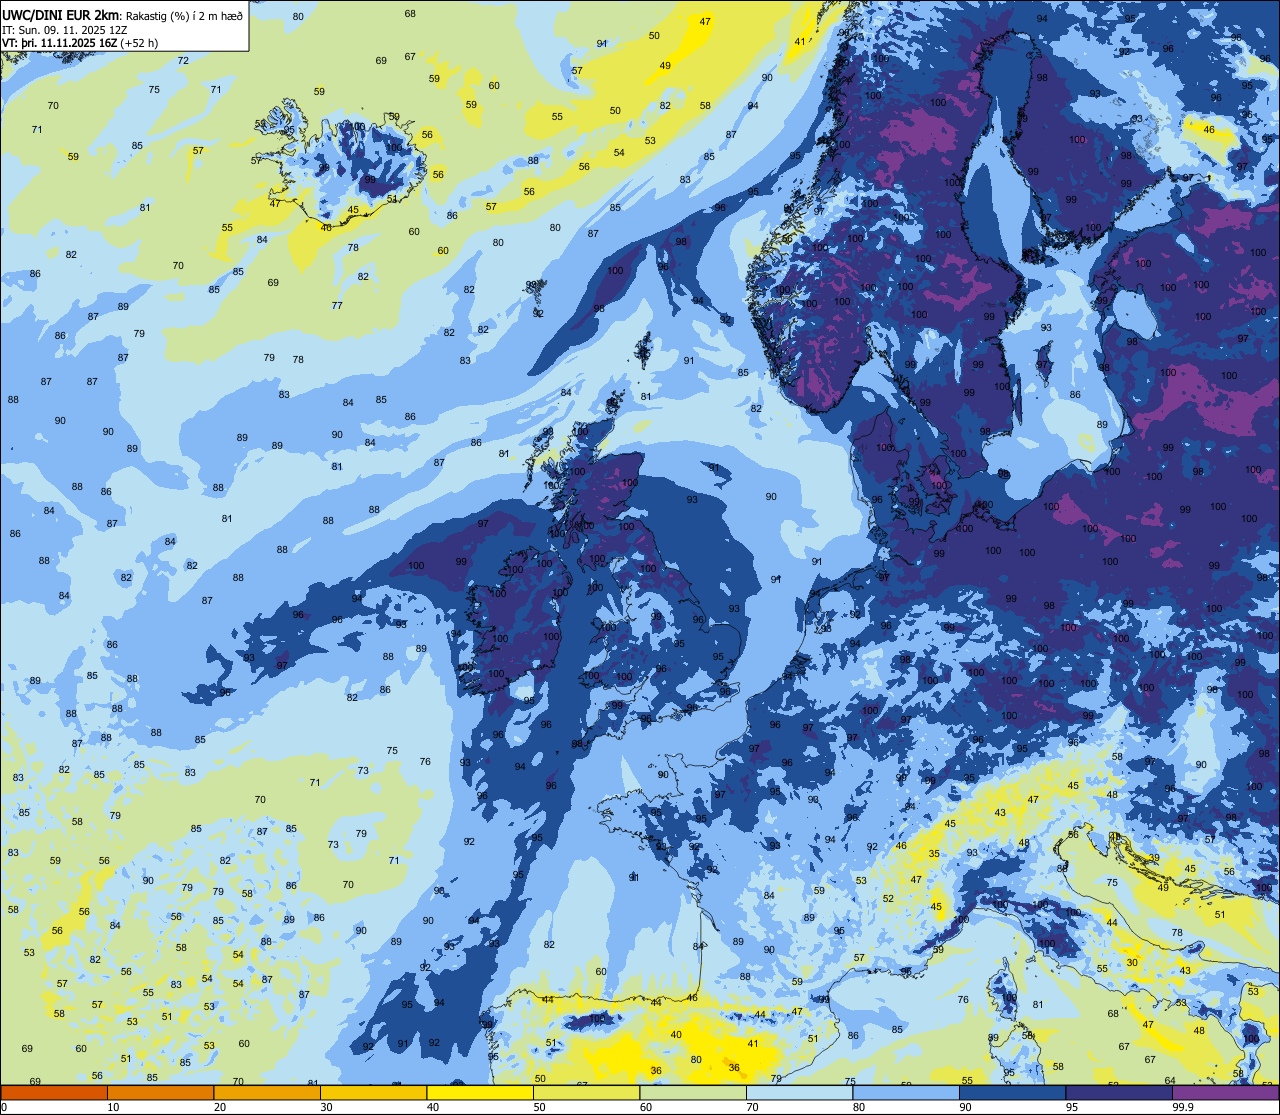Click the humidity value 77 south of Iceland
The width and height of the screenshot is (1280, 1115).
(x=337, y=306)
